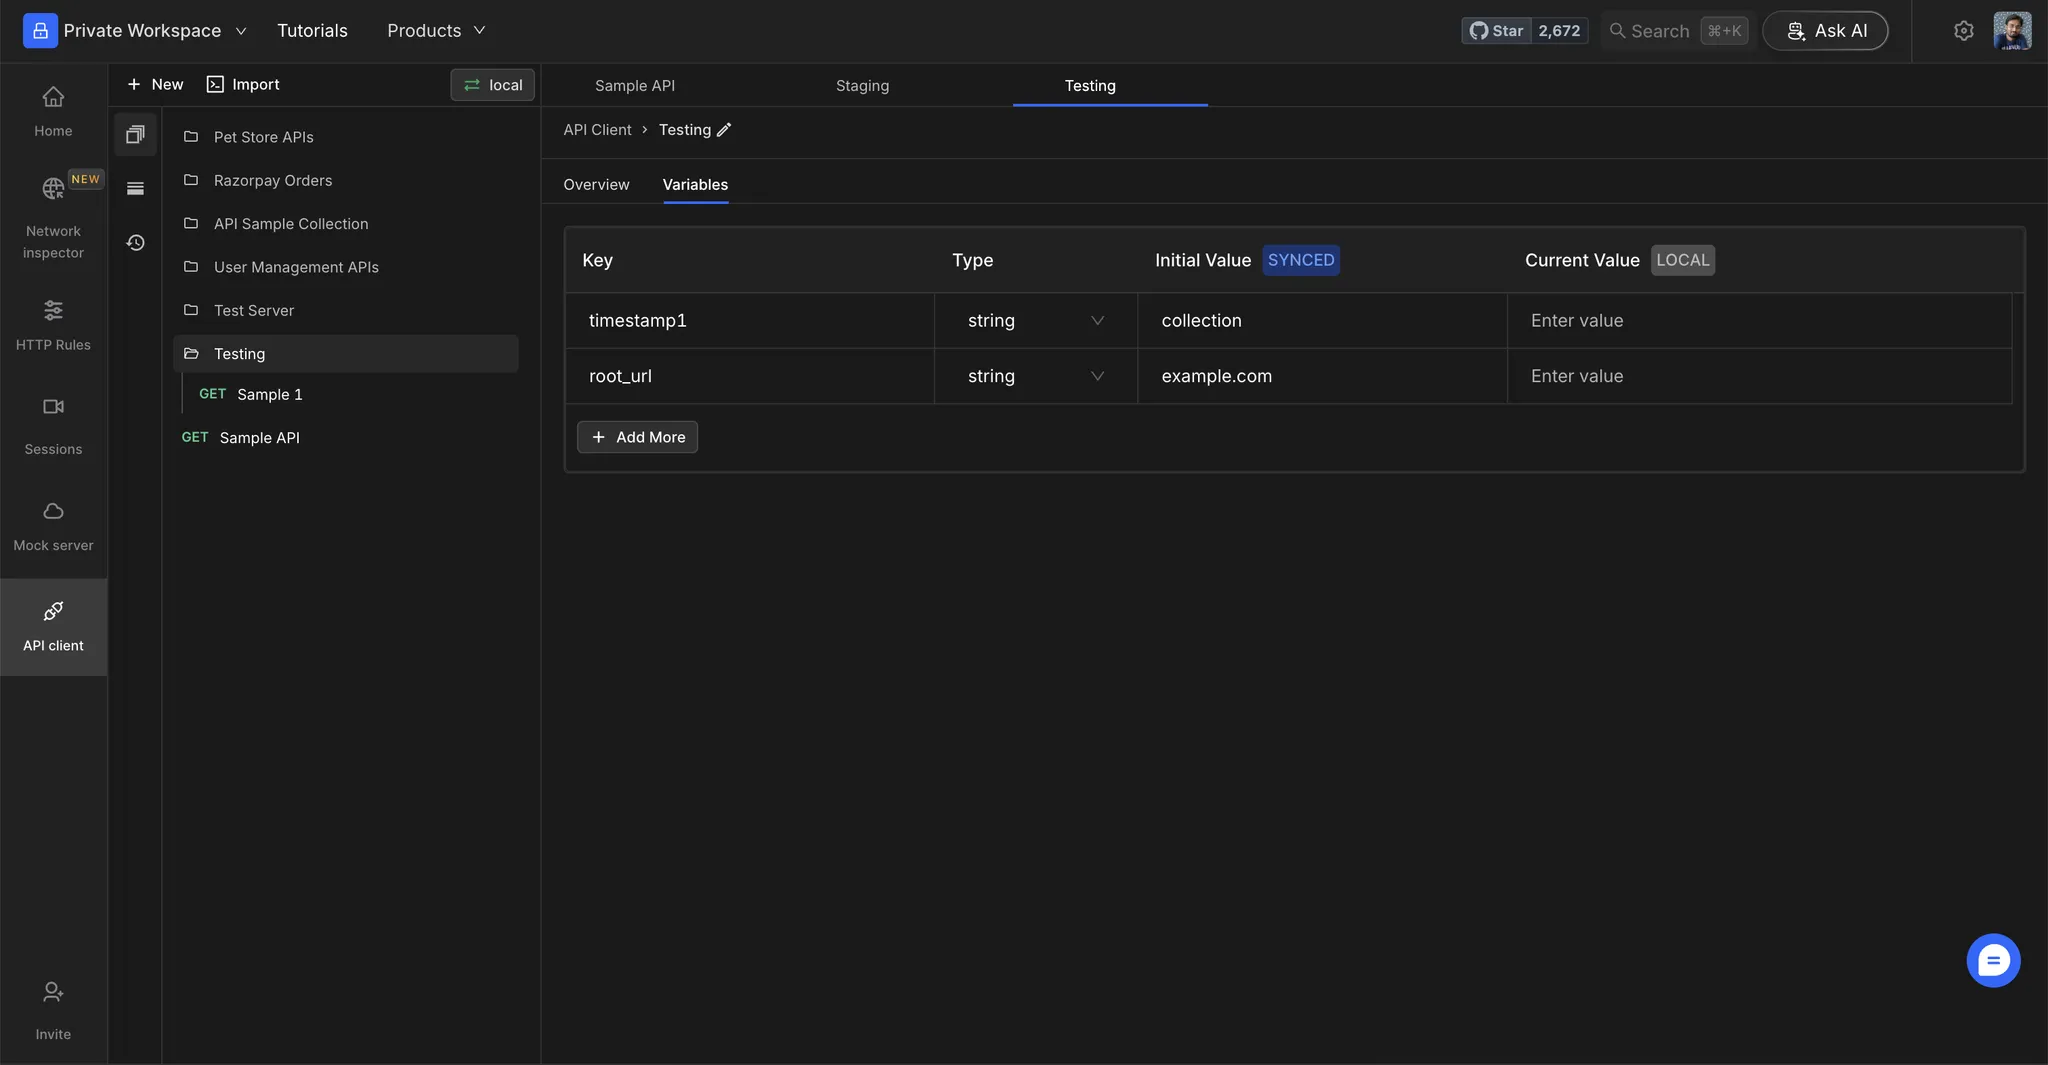This screenshot has width=2048, height=1065.
Task: Expand the Pet Store APIs collection
Action: click(x=263, y=137)
